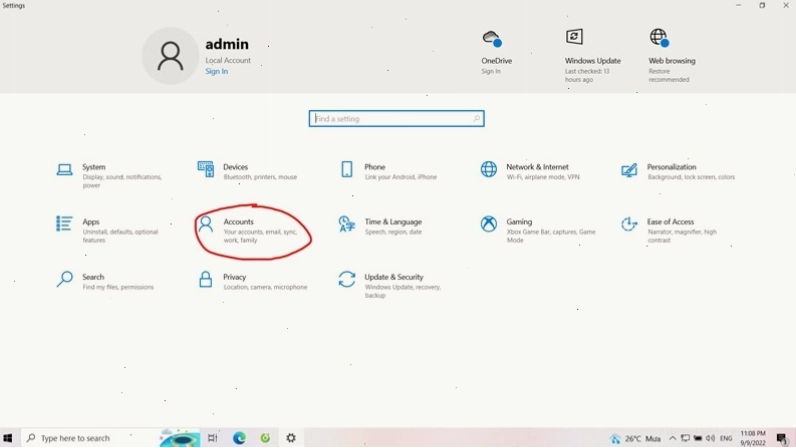Viewport: 796px width, 448px height.
Task: Click the Apps category title
Action: click(91, 222)
